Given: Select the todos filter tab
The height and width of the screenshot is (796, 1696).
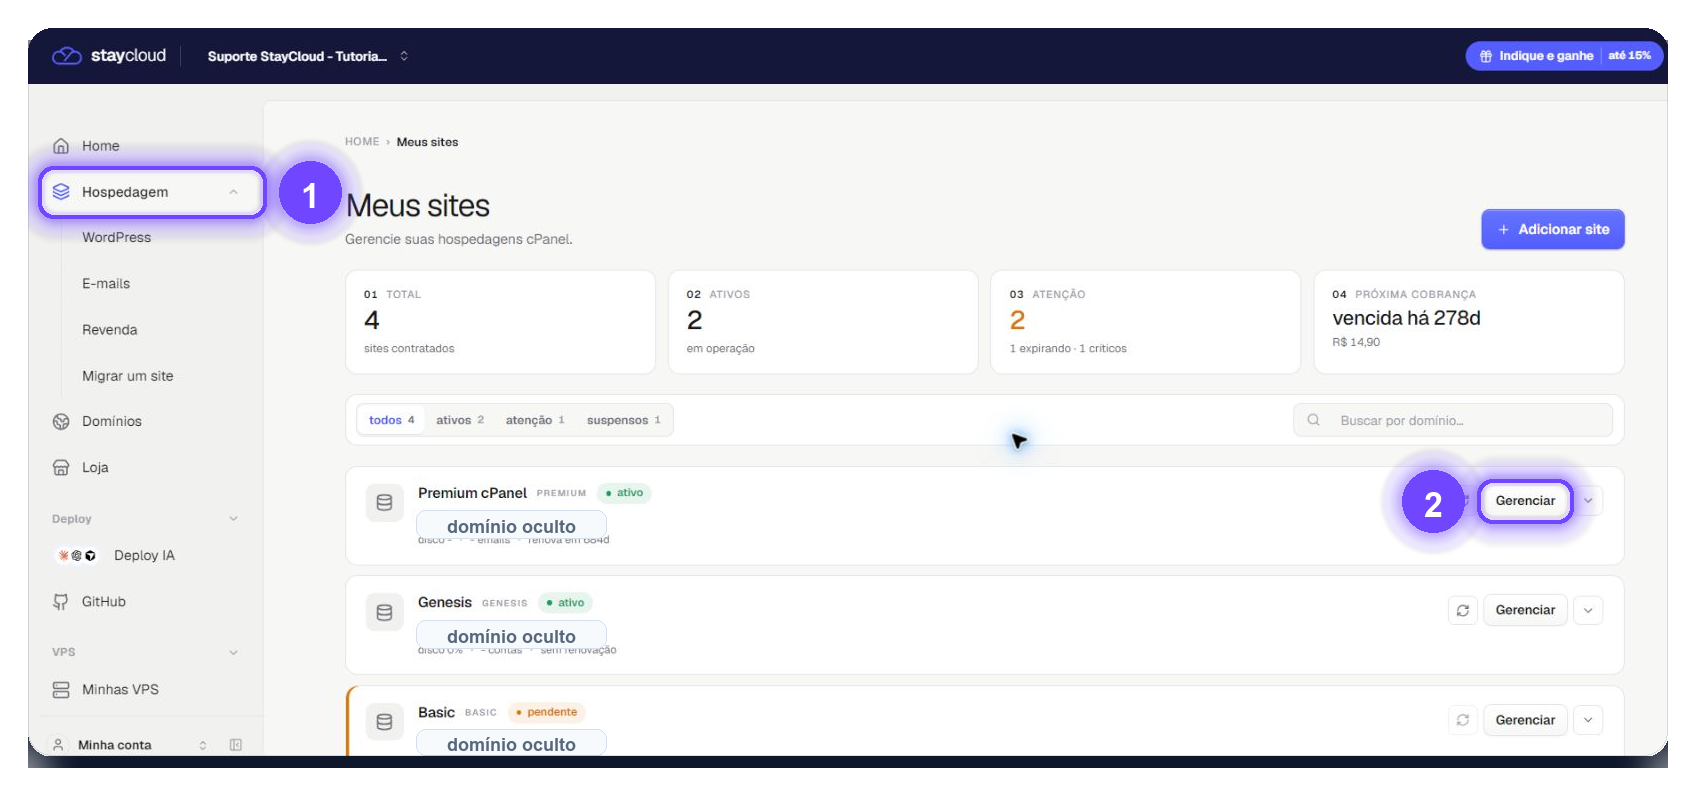Looking at the screenshot, I should 391,420.
